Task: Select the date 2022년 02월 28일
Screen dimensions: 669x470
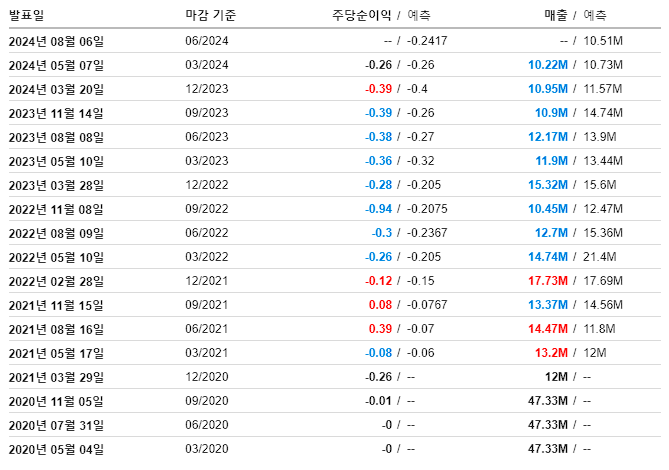Action: click(x=56, y=281)
